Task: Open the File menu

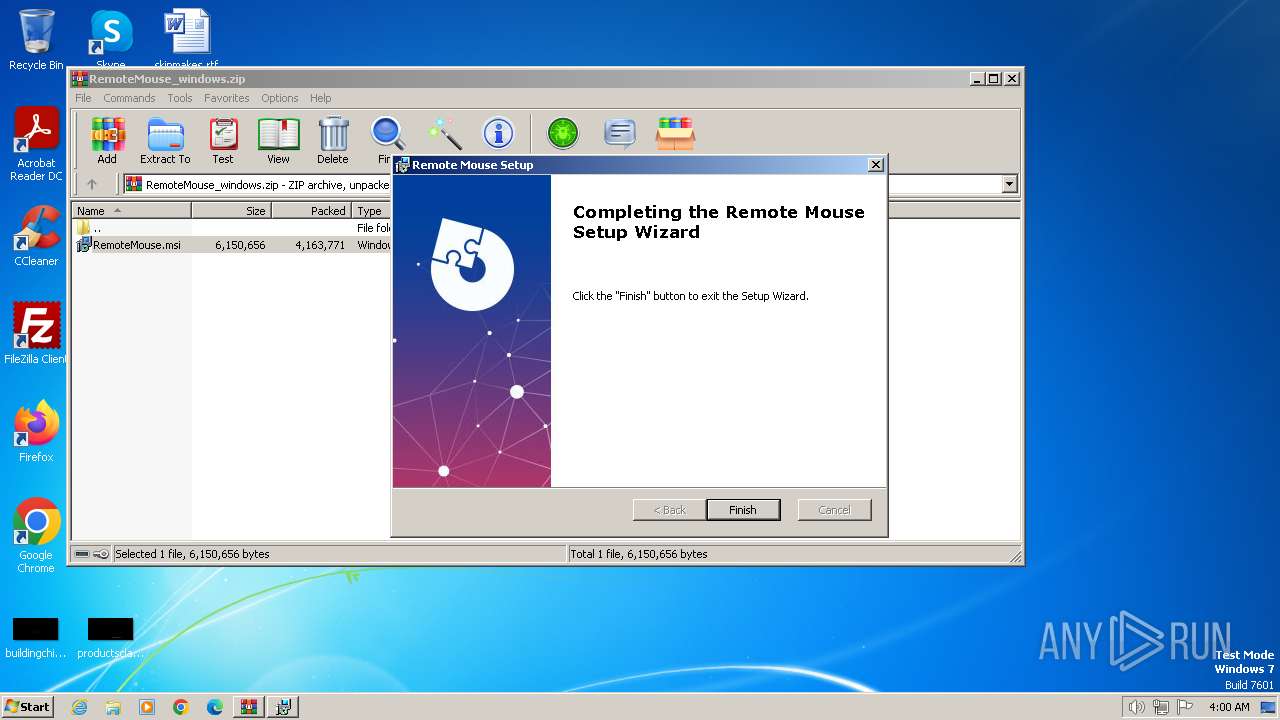Action: point(83,98)
